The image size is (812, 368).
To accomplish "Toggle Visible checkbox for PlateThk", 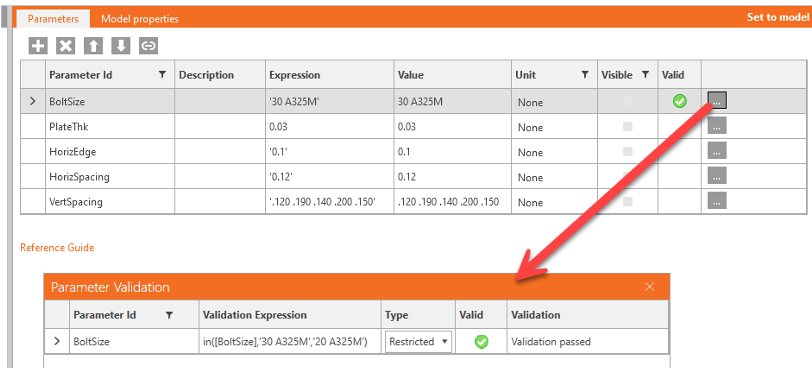I will point(628,126).
